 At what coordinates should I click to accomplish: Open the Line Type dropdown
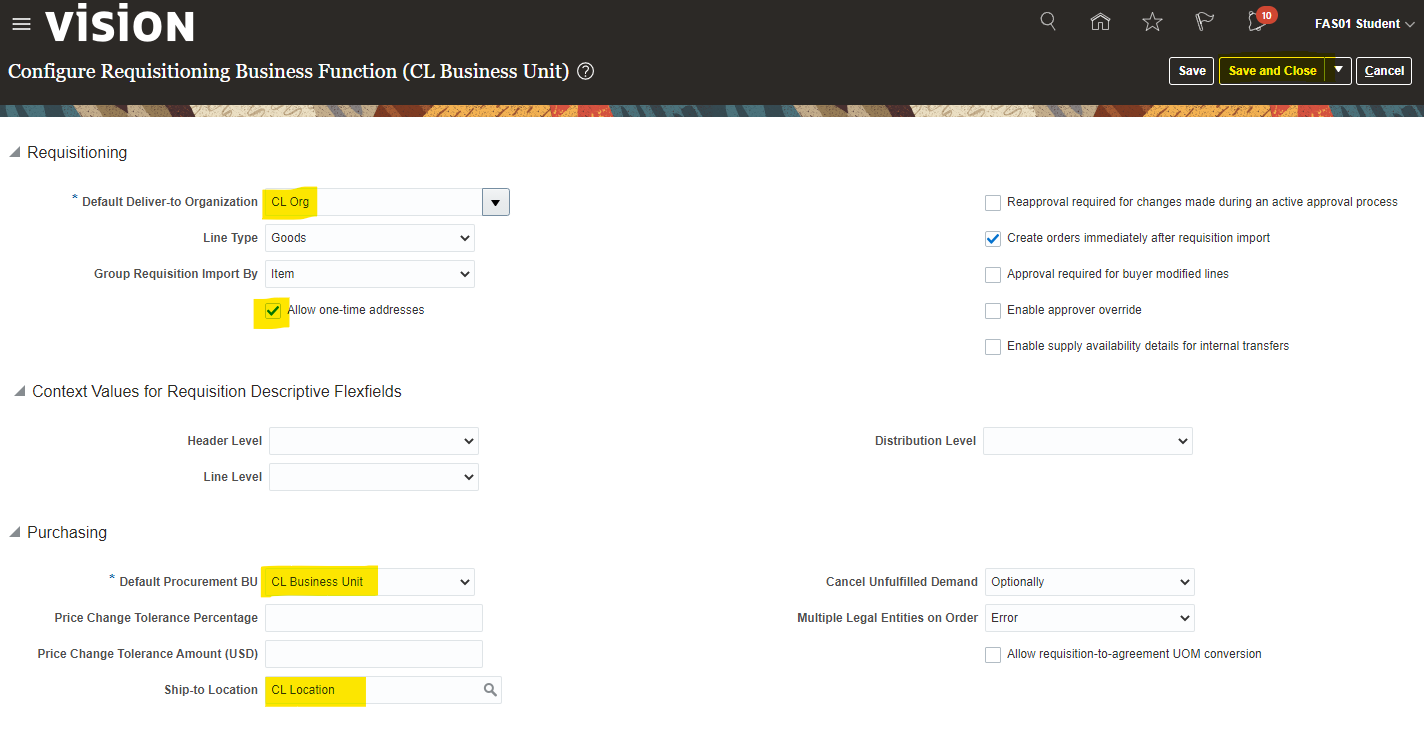tap(370, 238)
